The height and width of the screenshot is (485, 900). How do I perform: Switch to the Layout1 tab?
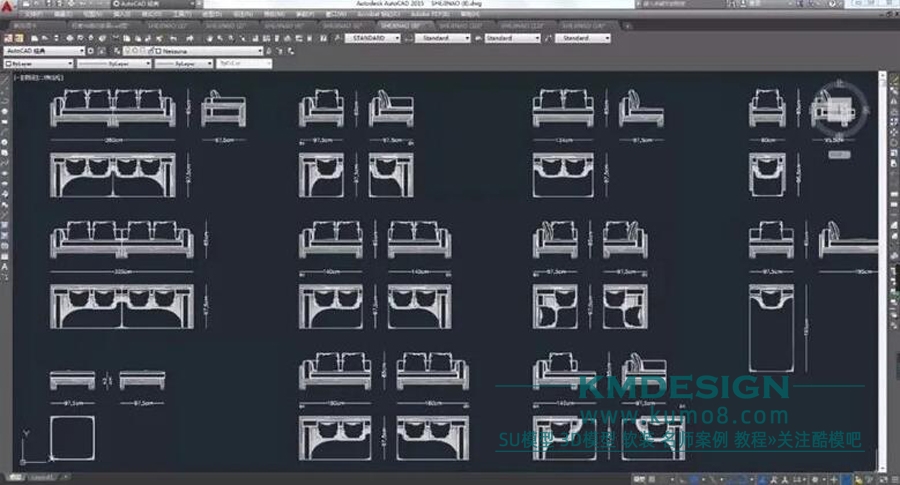[x=42, y=479]
